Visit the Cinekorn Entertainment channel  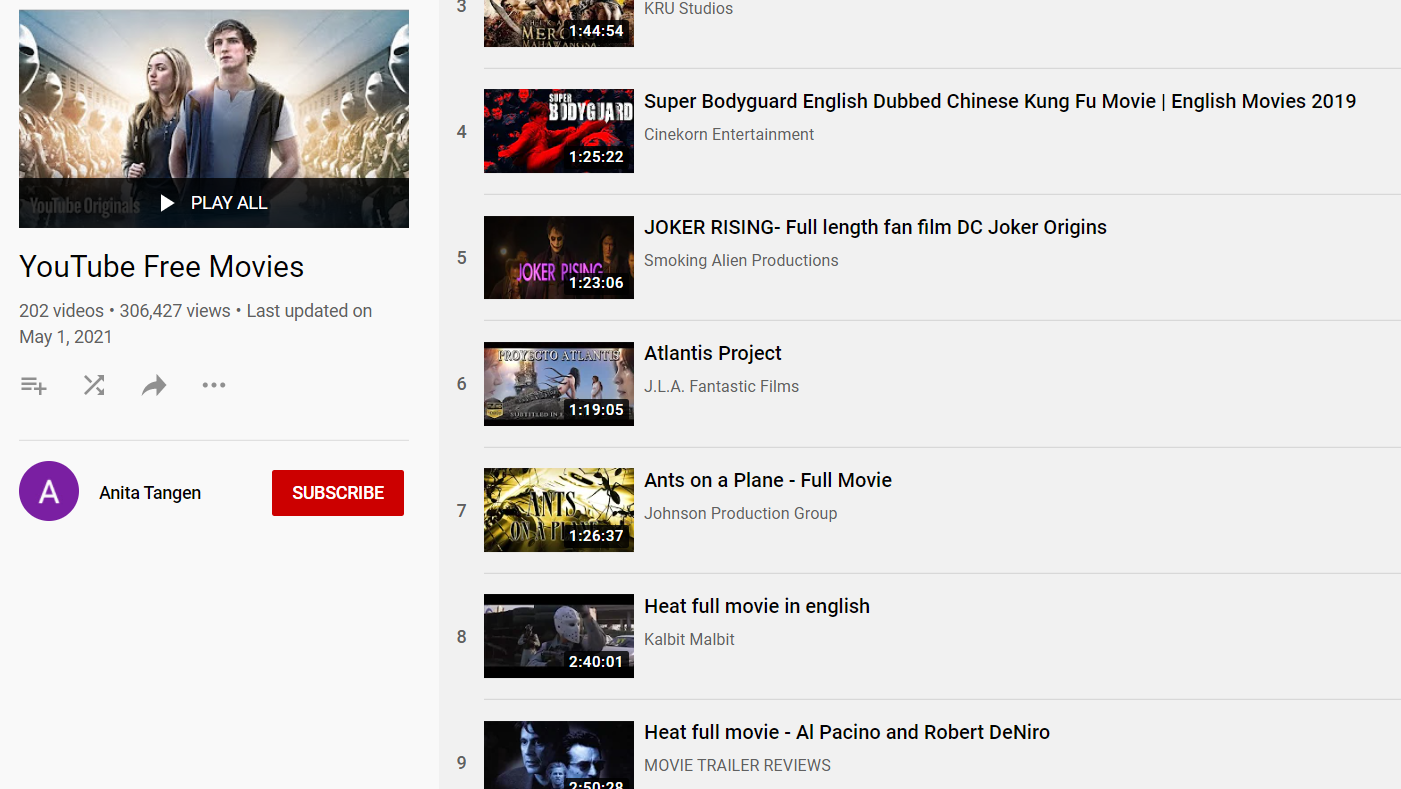click(x=728, y=134)
